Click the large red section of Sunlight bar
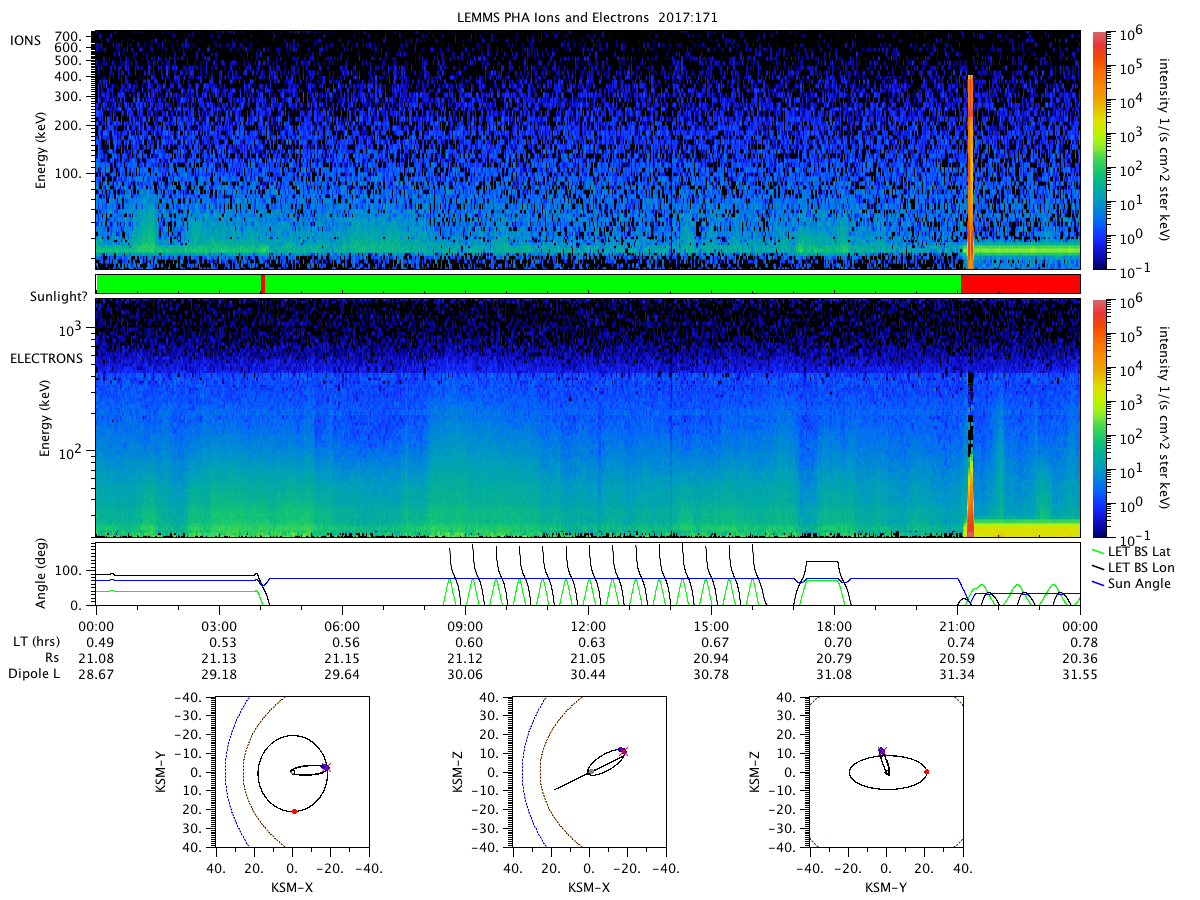 click(1020, 284)
